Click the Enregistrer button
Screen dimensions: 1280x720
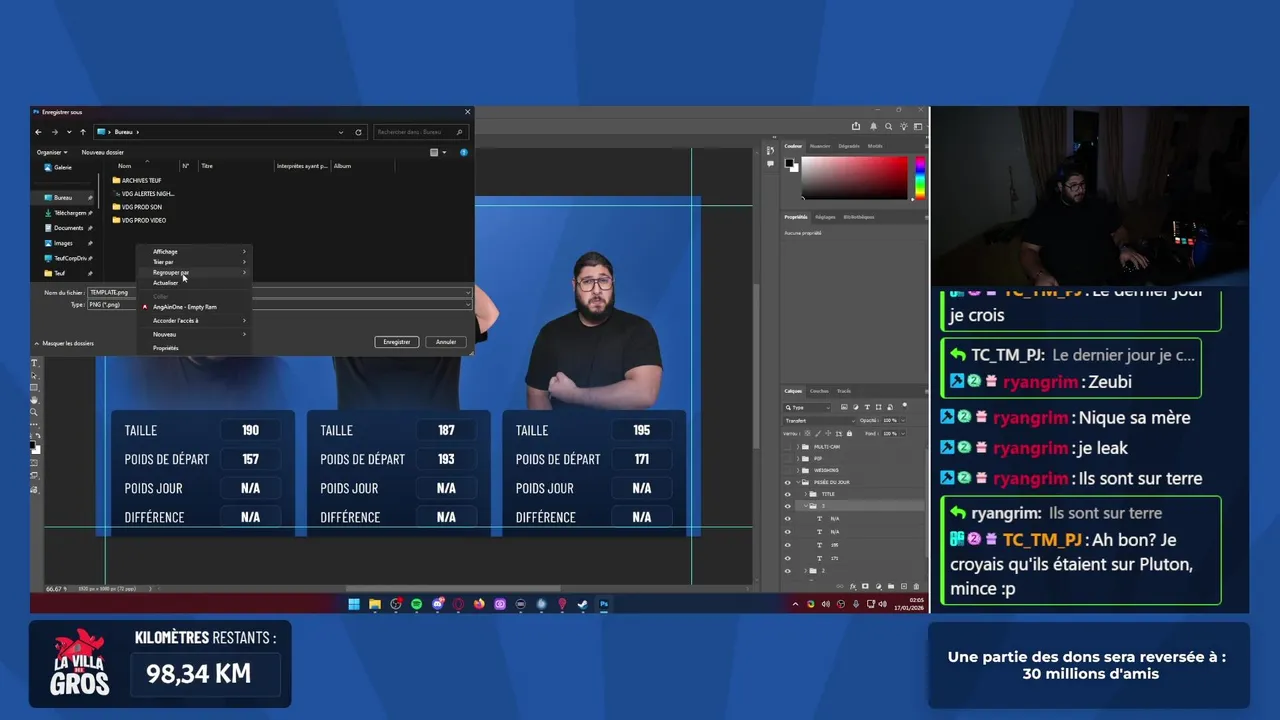397,342
